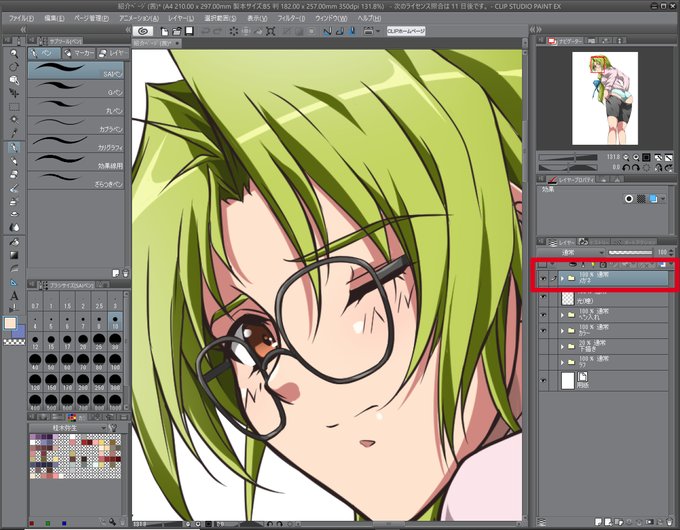Switch to the マーカー sub tool tab
This screenshot has width=680, height=530.
pos(79,53)
